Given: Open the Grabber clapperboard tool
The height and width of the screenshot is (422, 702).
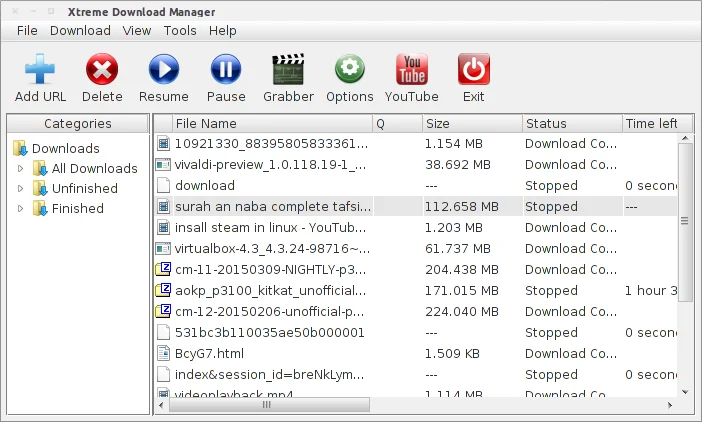Looking at the screenshot, I should pos(288,69).
